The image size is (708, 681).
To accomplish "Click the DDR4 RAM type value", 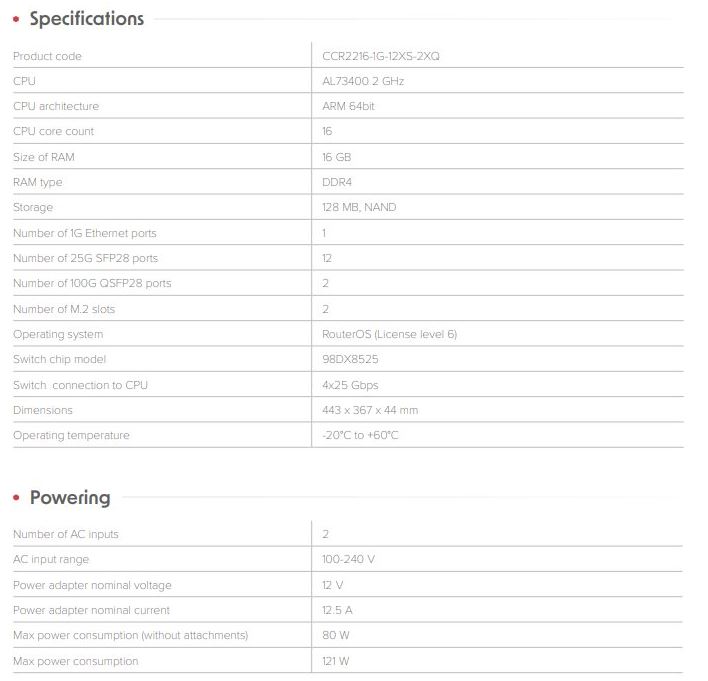I will [337, 182].
